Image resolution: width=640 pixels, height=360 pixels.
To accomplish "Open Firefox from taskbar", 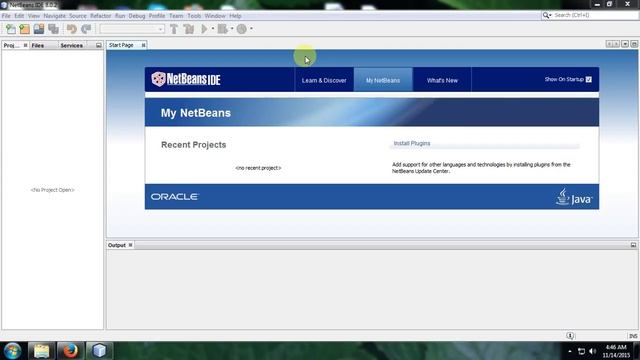I will [x=70, y=351].
